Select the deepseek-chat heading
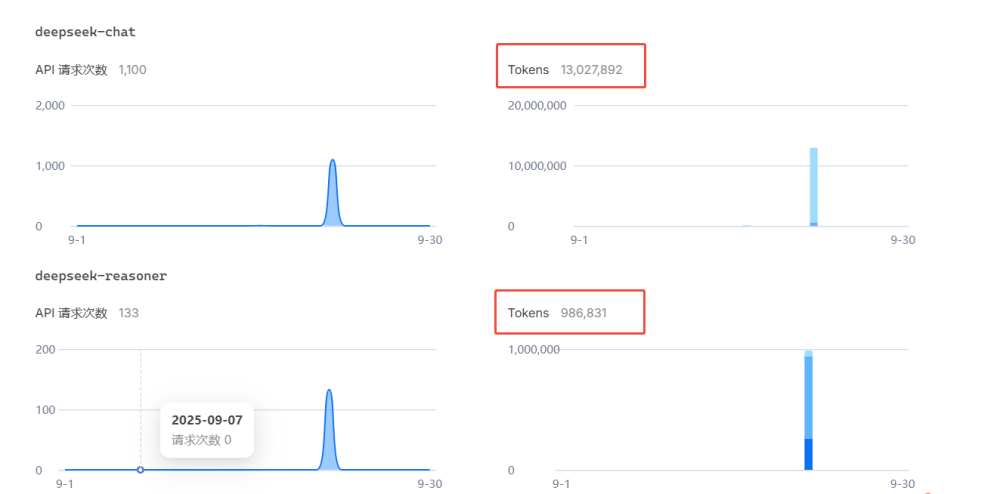The width and height of the screenshot is (1000, 494). 85,32
